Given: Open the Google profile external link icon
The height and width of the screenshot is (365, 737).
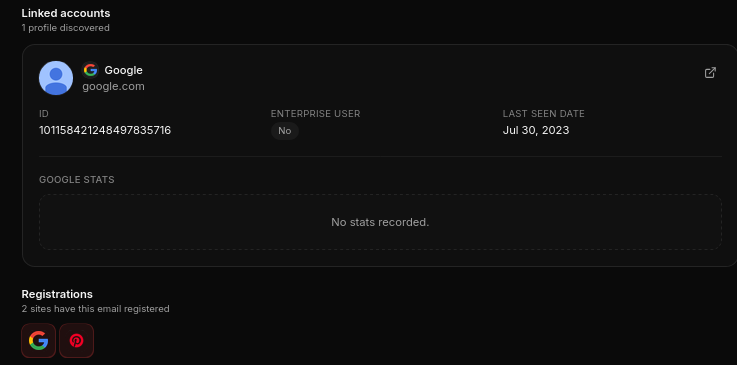Looking at the screenshot, I should (710, 73).
